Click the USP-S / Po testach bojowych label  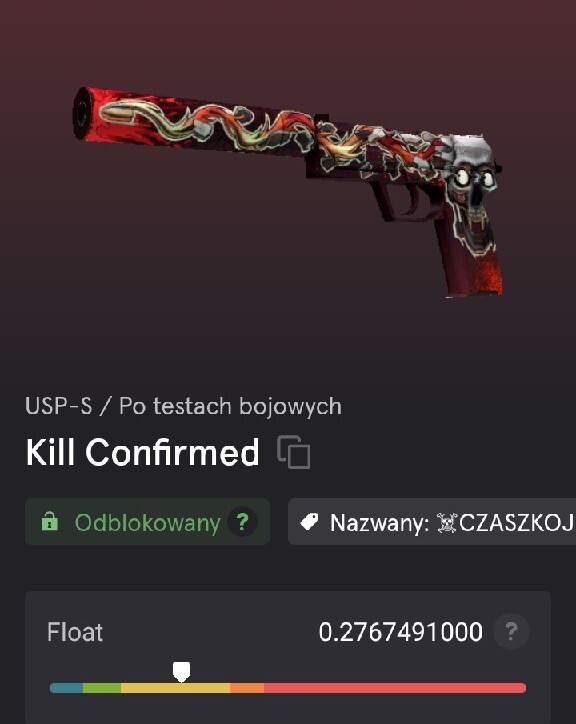click(x=183, y=407)
